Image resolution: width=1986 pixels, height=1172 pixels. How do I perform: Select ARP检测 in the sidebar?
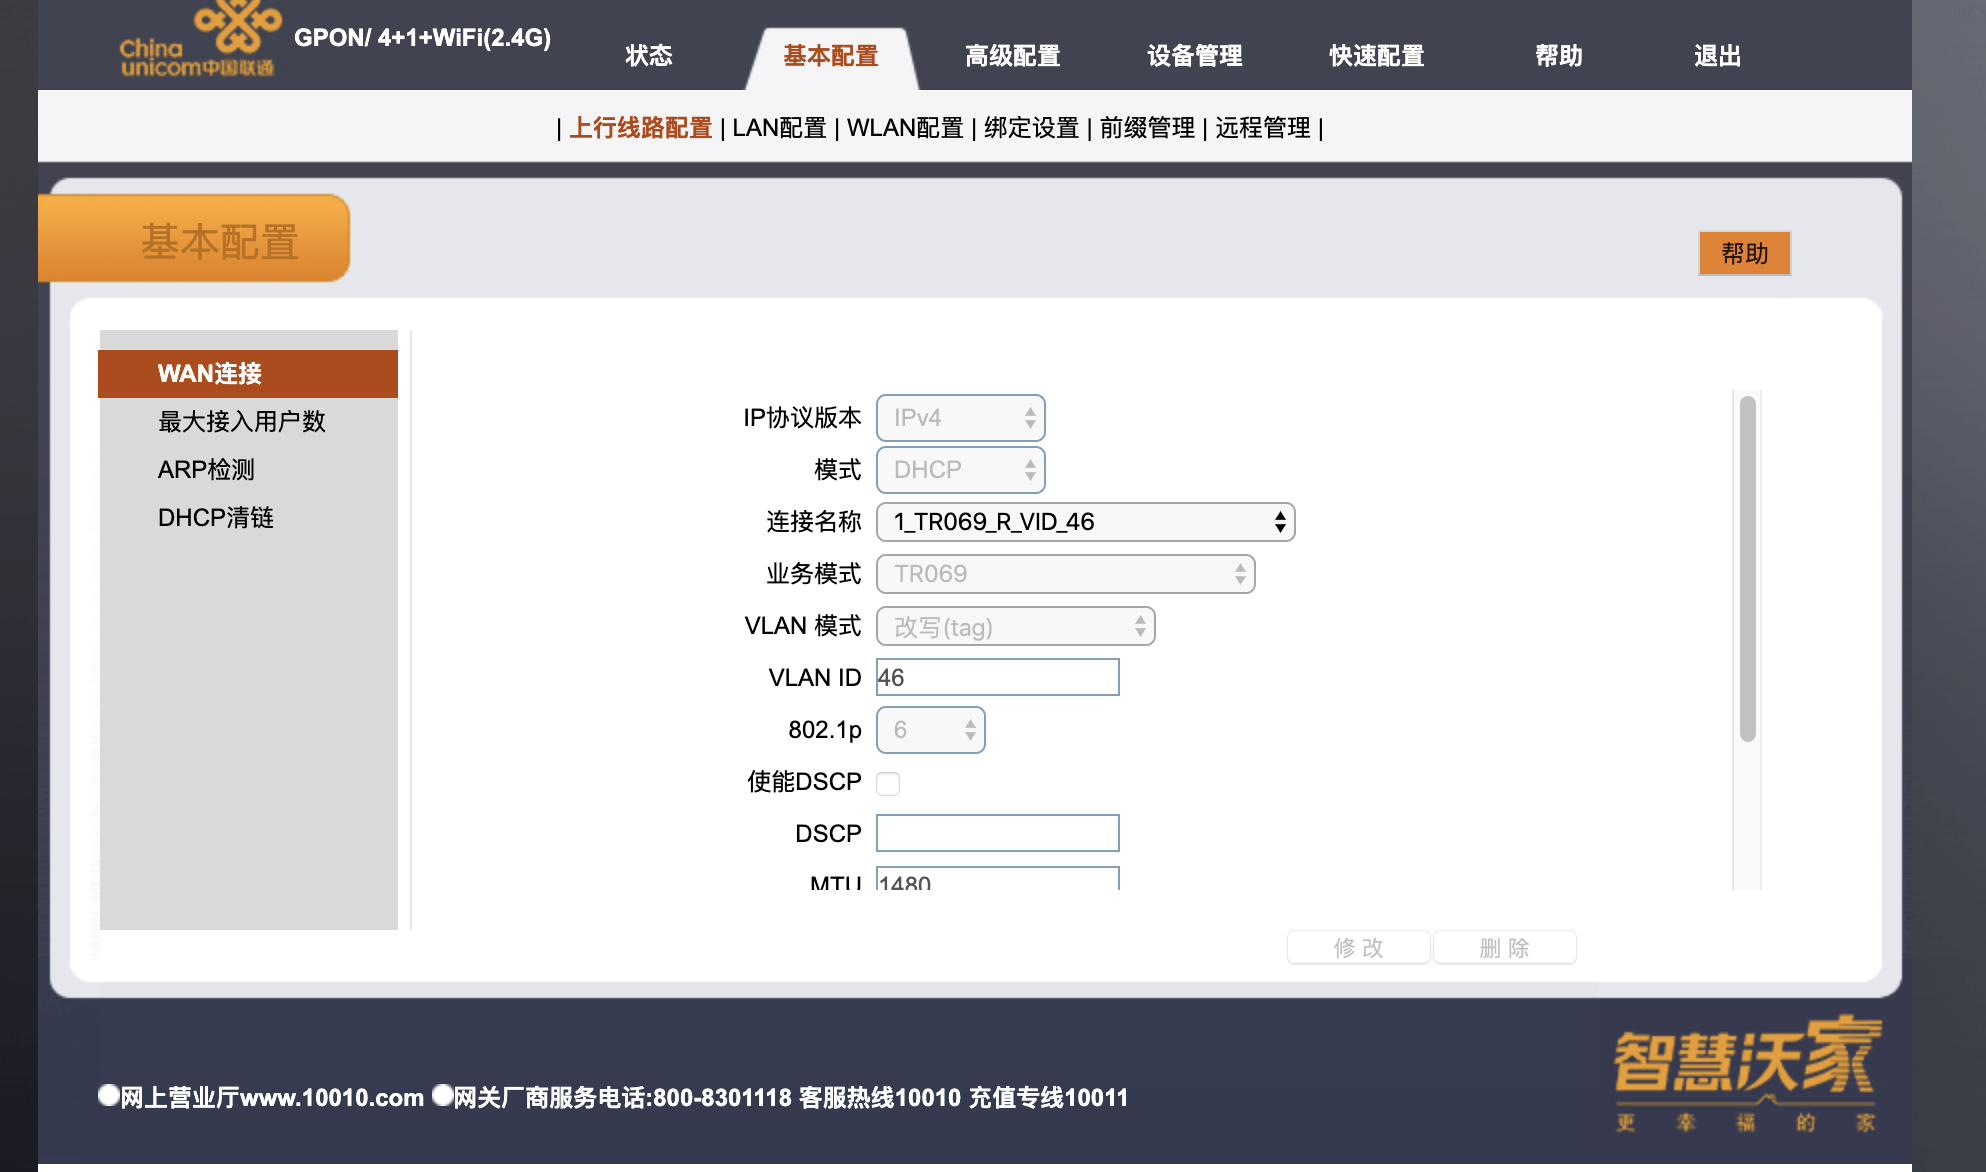206,470
